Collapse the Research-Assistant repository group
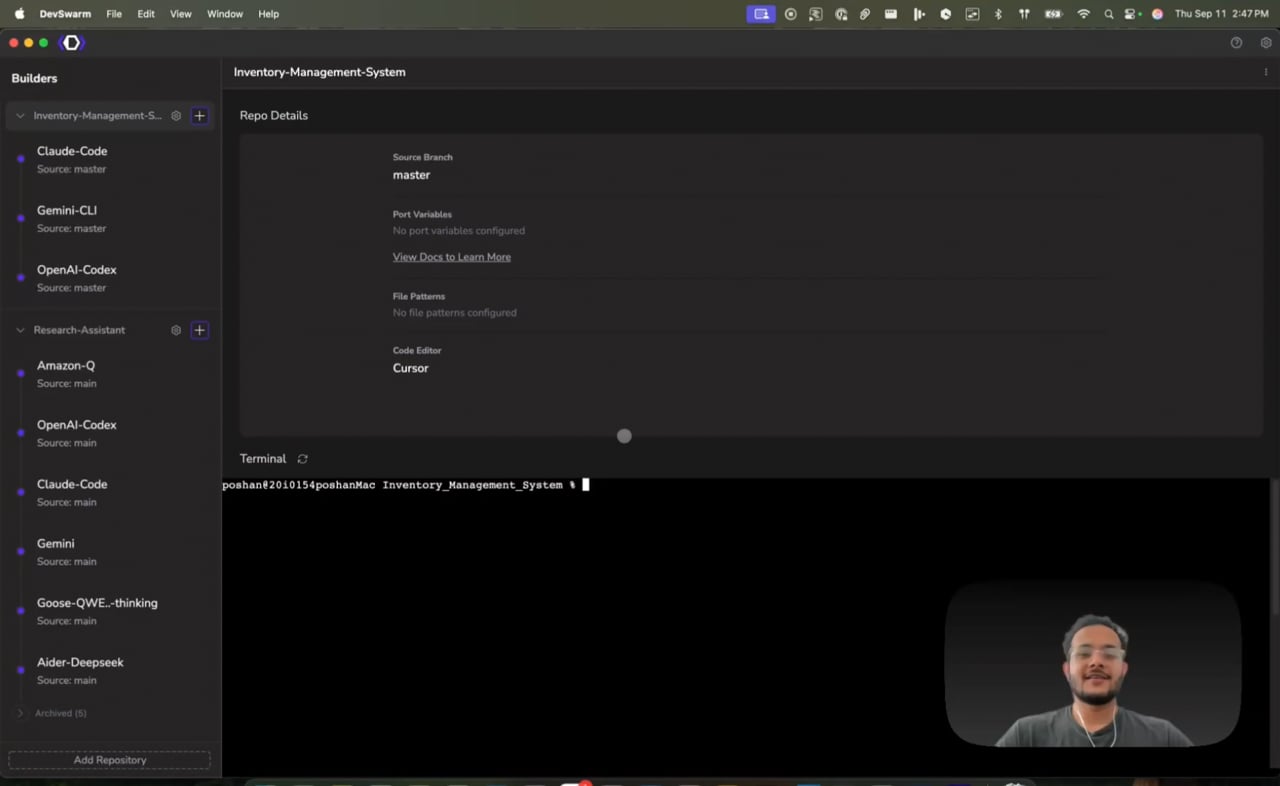The height and width of the screenshot is (786, 1280). coord(20,330)
